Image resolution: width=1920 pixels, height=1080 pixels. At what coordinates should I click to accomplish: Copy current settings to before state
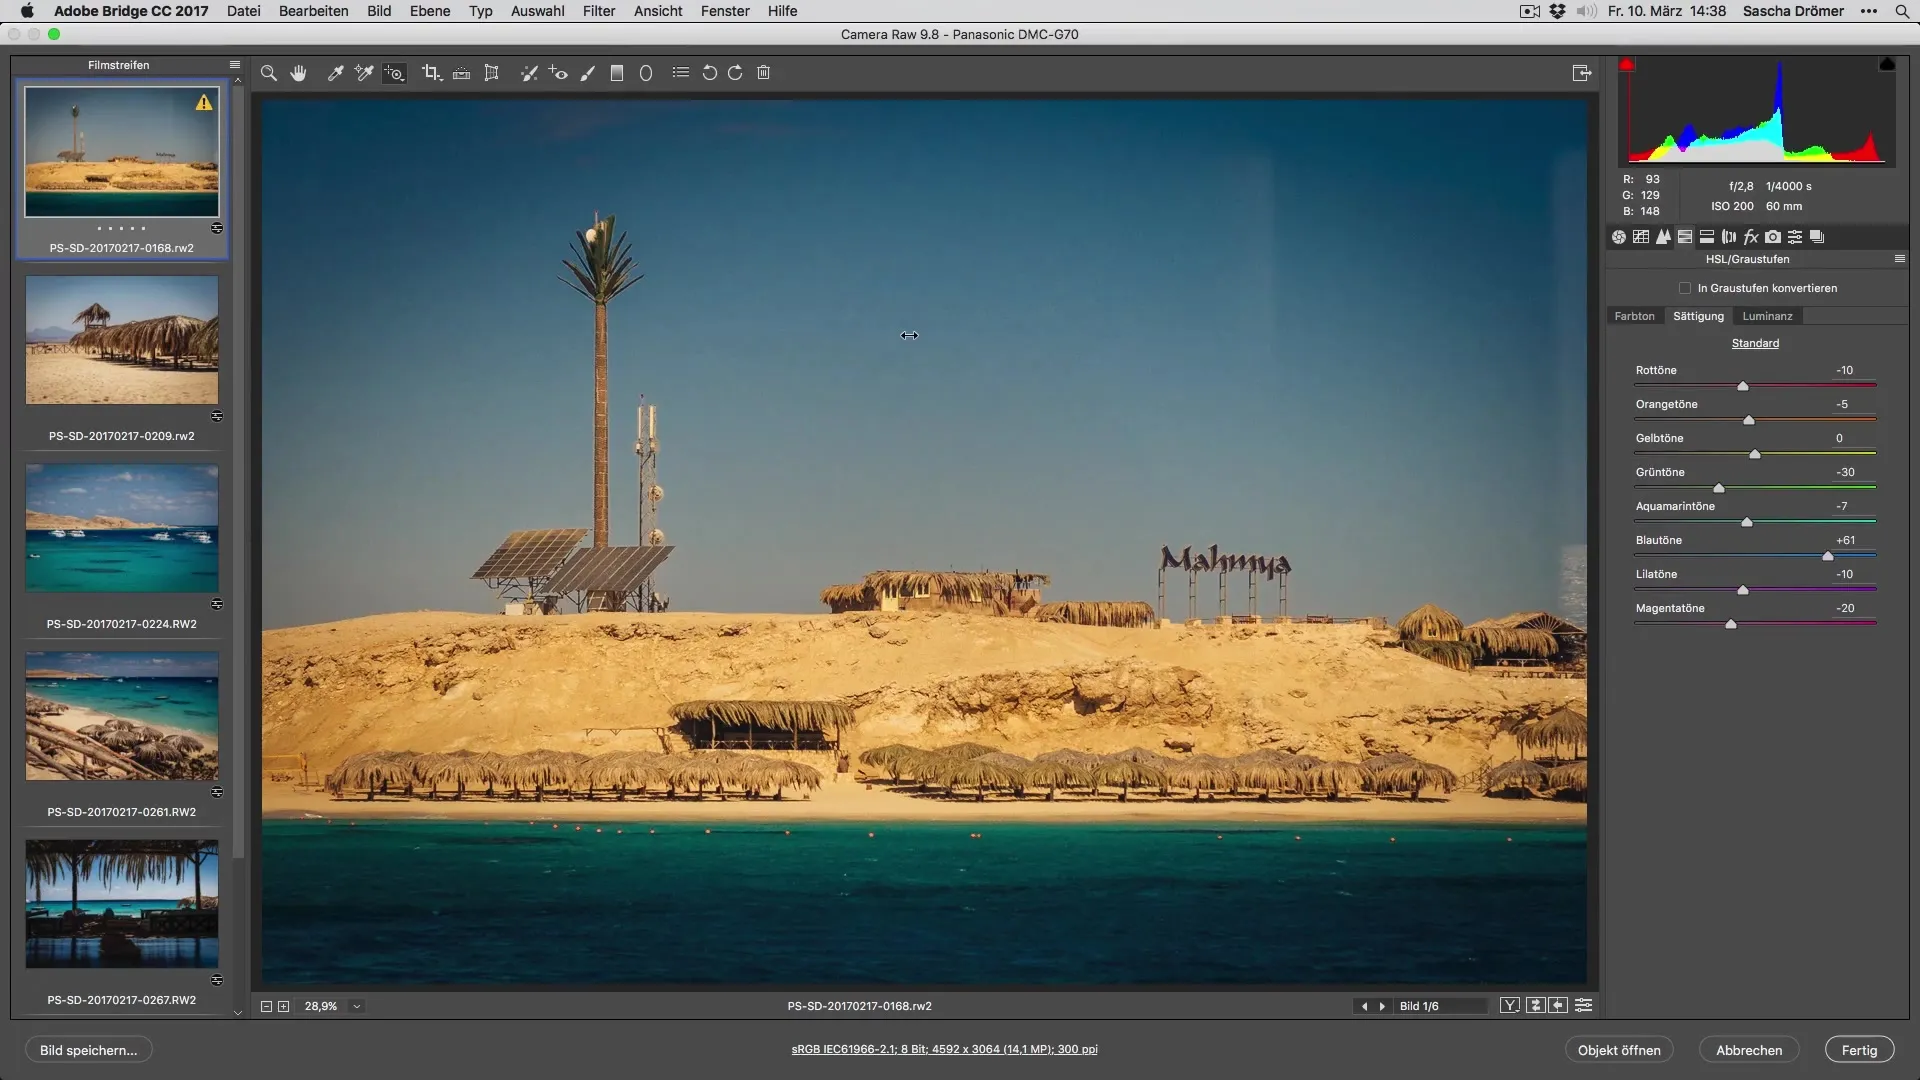coord(1558,1006)
